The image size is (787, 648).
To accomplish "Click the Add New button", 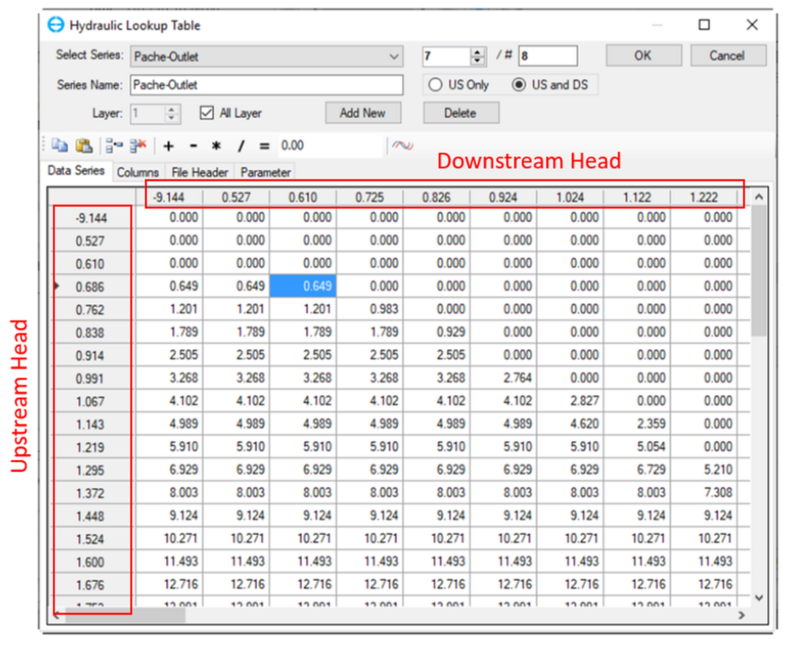I will click(x=362, y=113).
